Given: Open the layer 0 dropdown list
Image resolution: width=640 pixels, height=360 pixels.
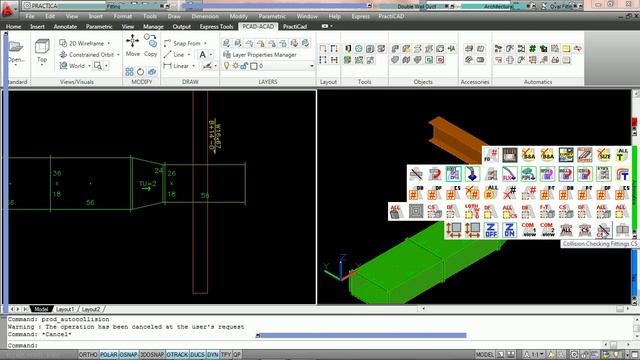Looking at the screenshot, I should point(312,66).
